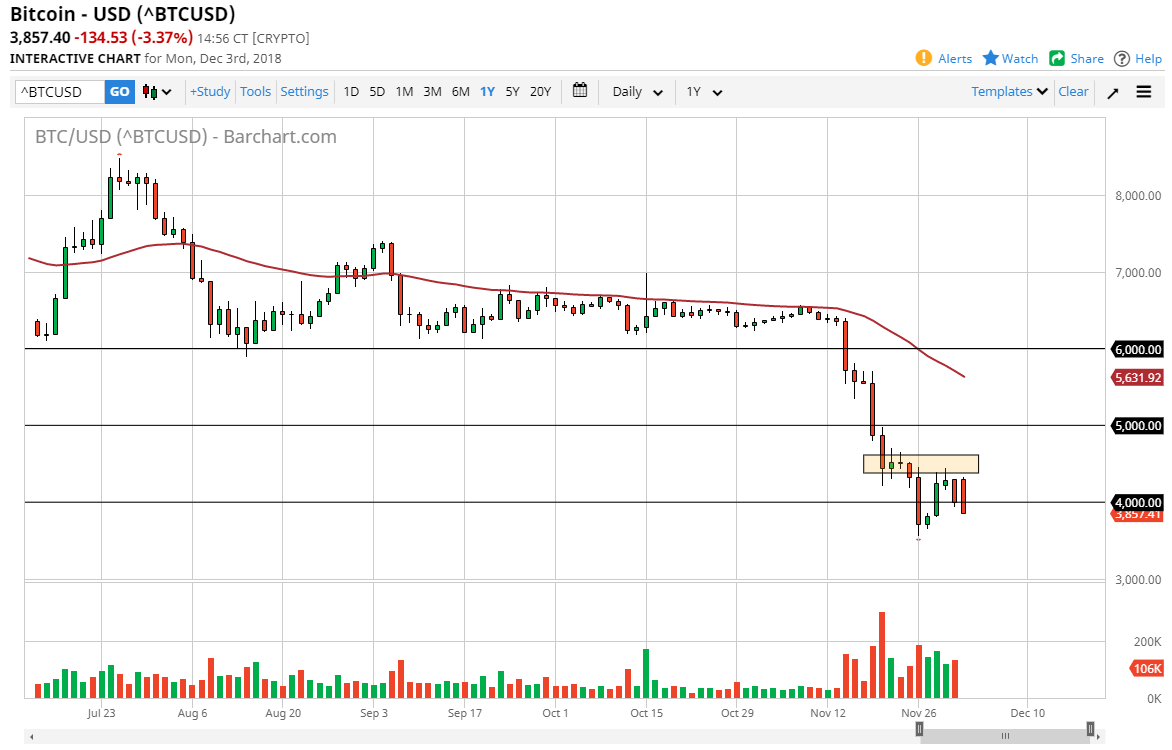Click the Share icon
The width and height of the screenshot is (1172, 750).
[1055, 58]
